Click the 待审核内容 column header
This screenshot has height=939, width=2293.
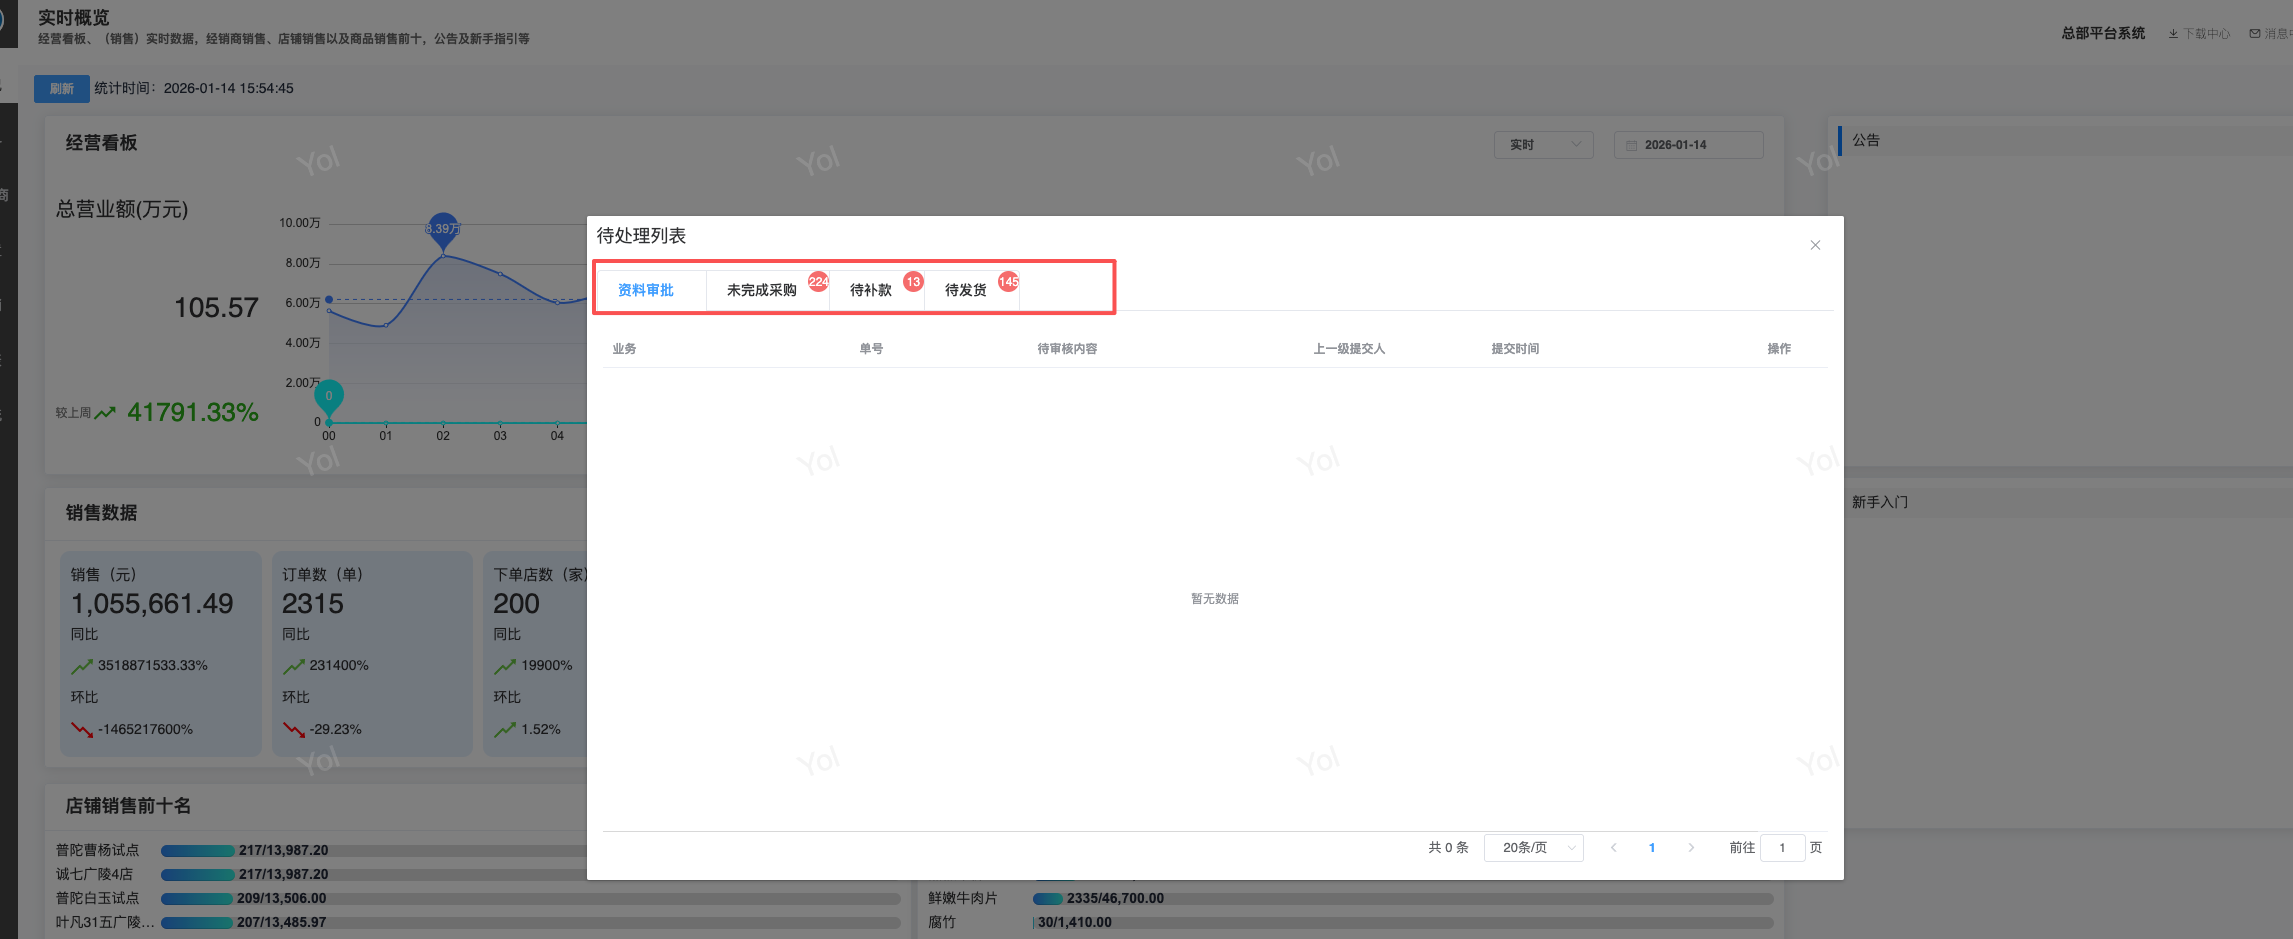[1067, 349]
